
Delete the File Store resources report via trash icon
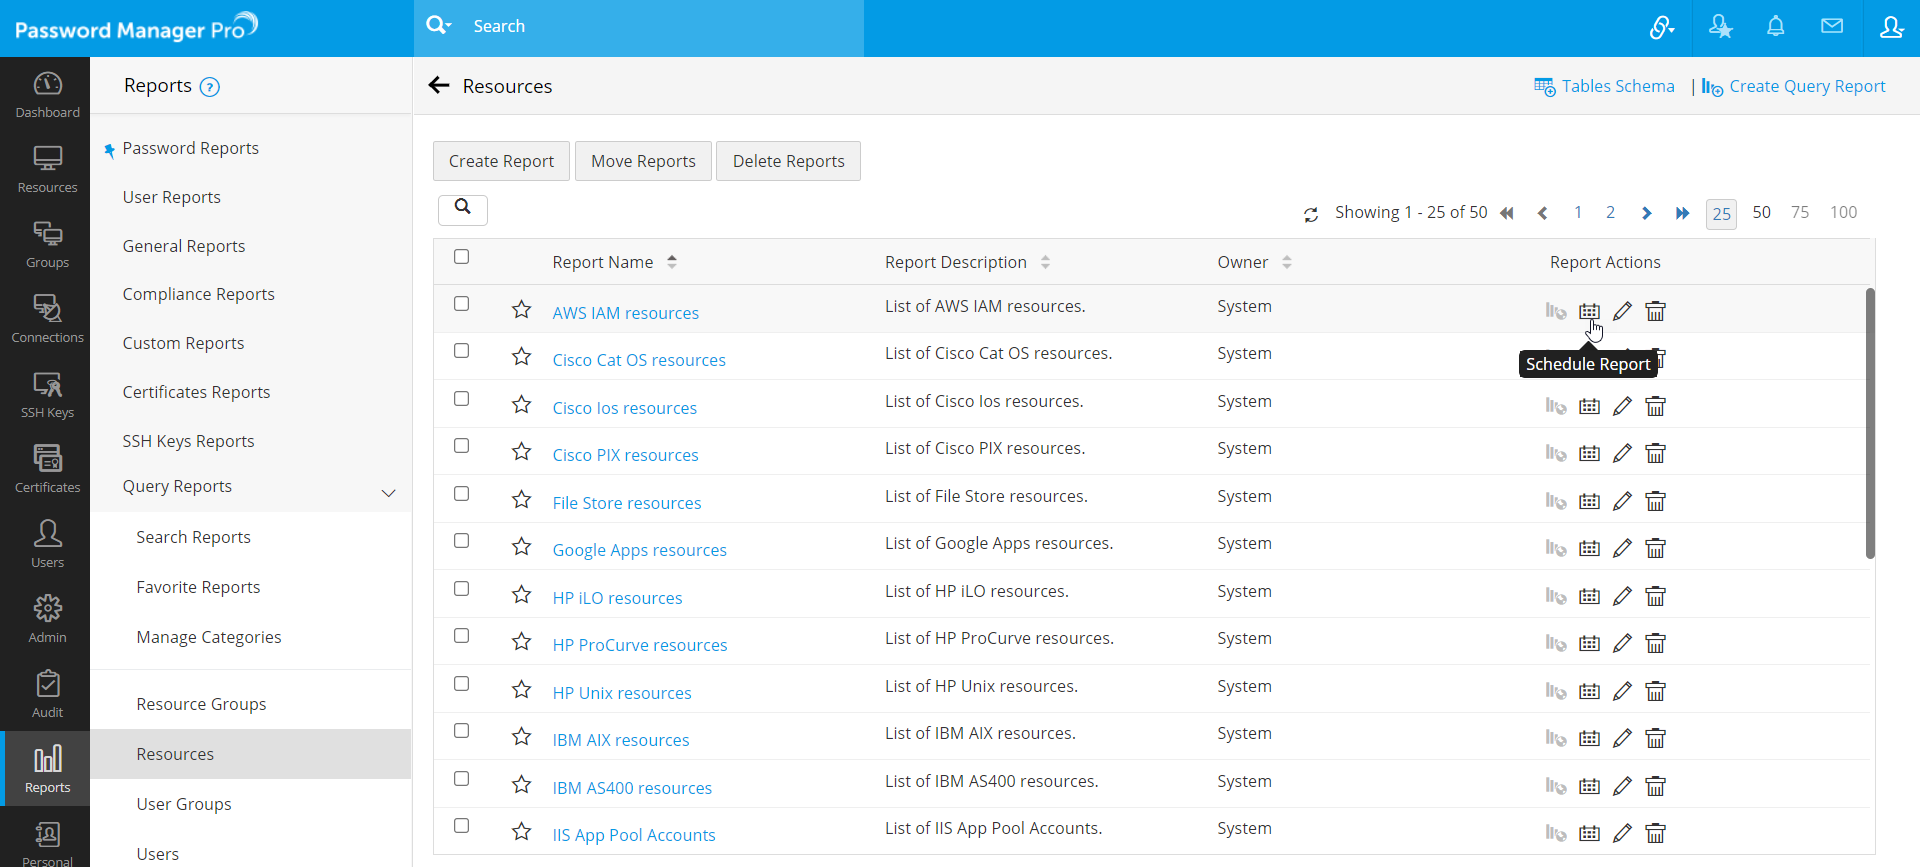click(1655, 501)
